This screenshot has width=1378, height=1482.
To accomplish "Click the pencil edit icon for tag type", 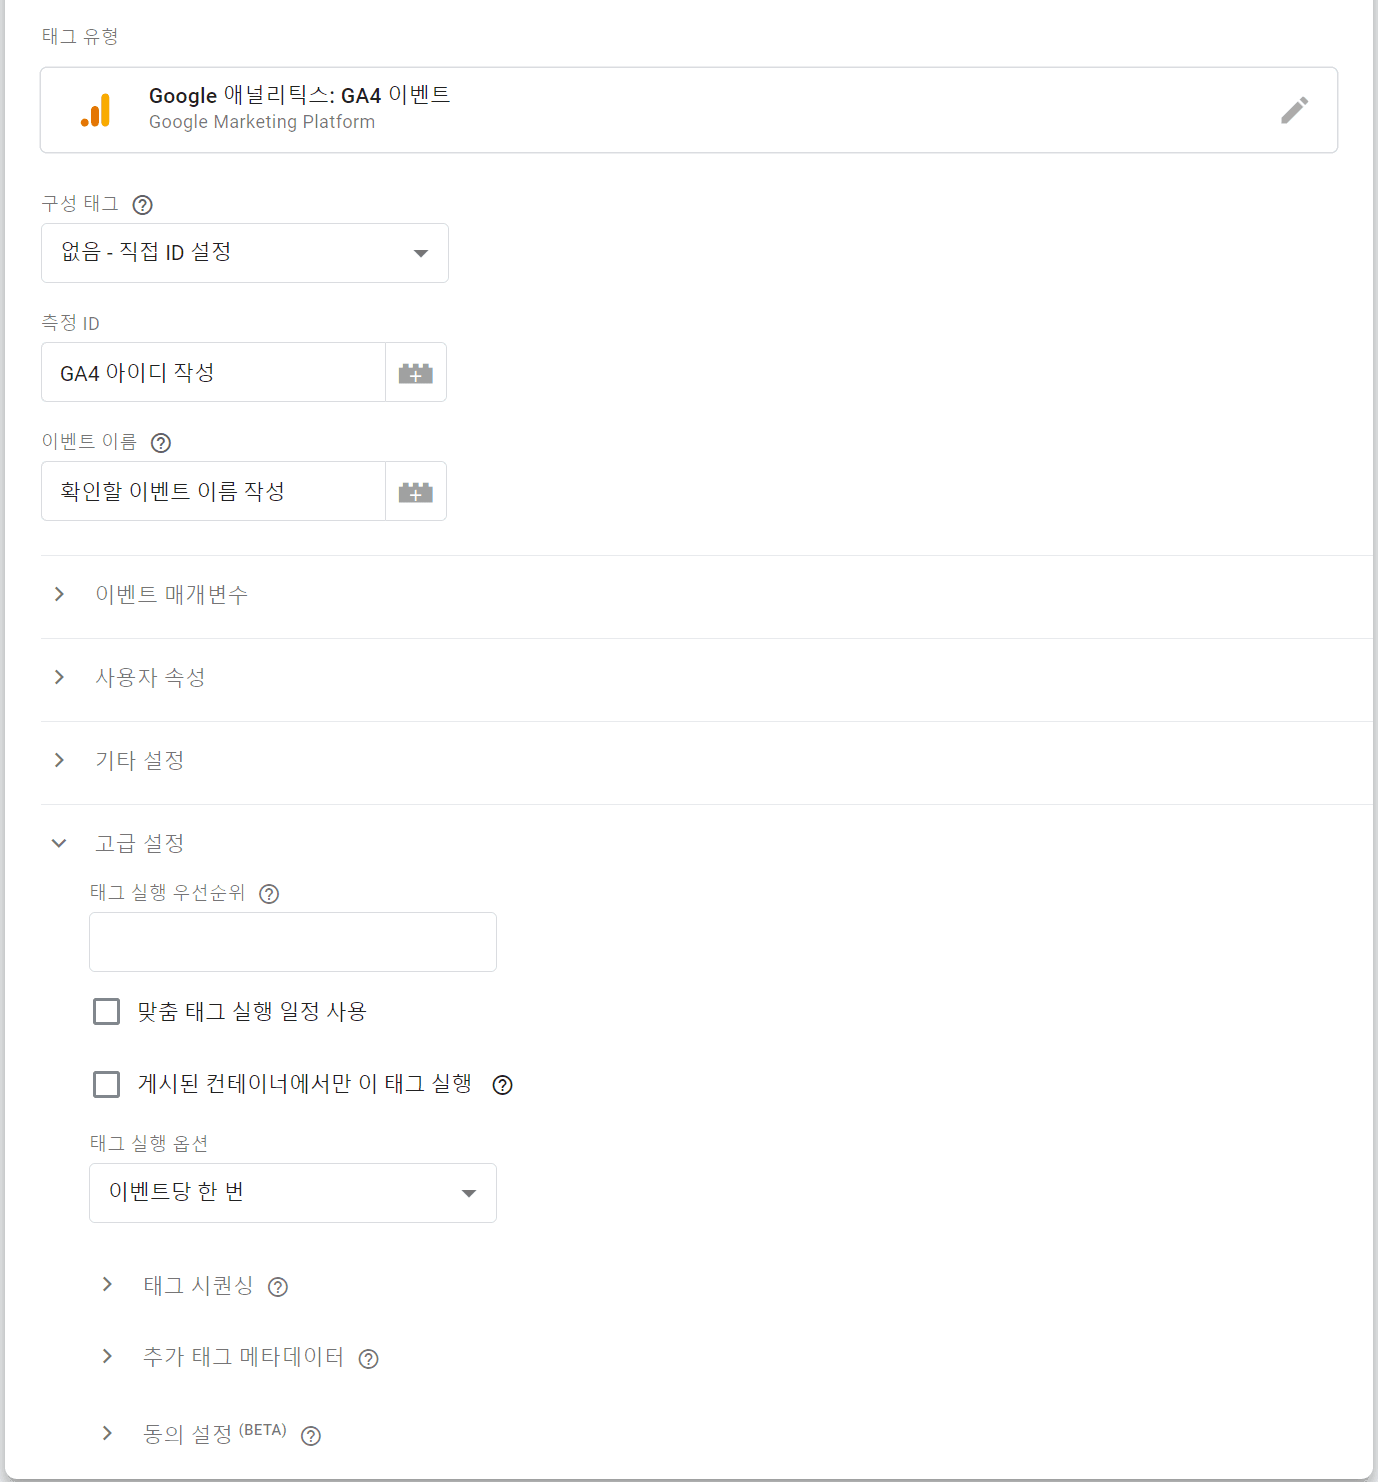I will coord(1294,110).
